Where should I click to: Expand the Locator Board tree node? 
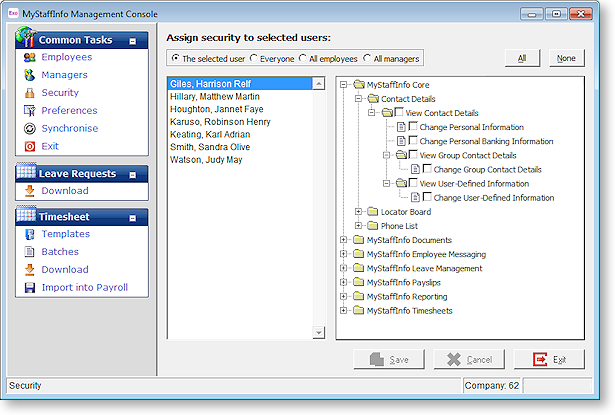(x=359, y=212)
